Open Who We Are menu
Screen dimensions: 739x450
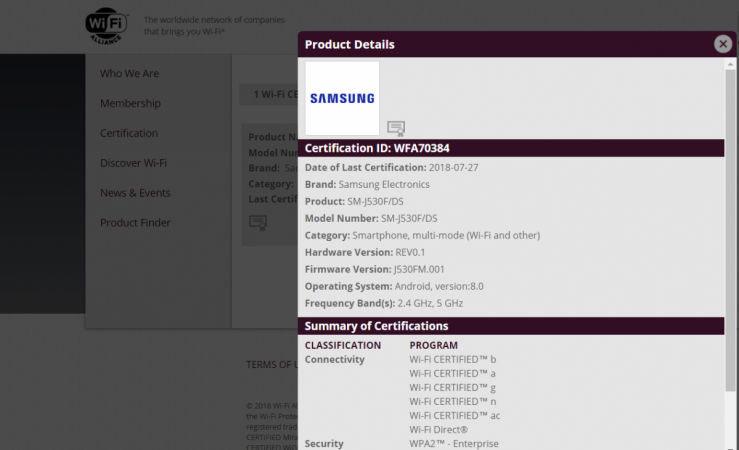129,74
